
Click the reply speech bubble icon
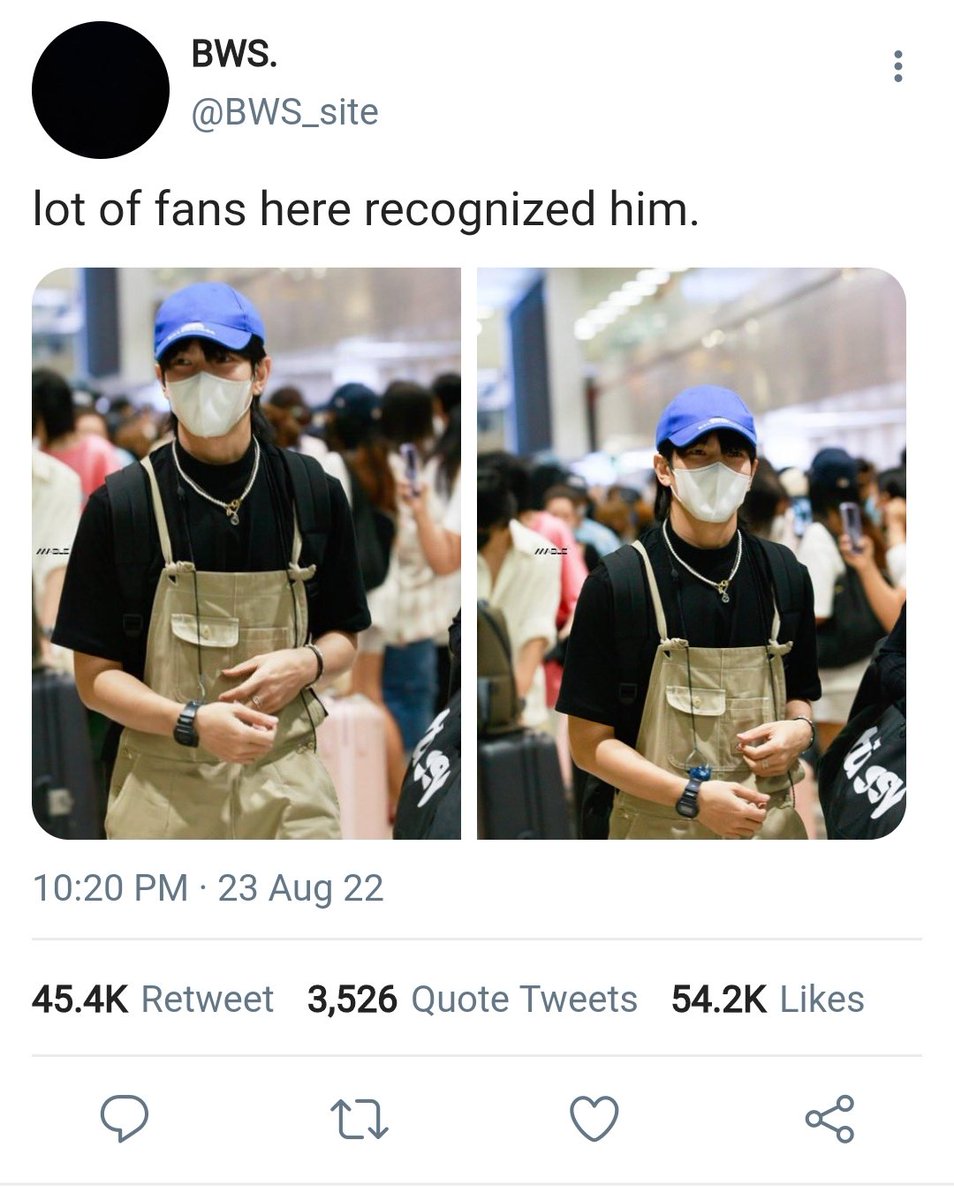(x=125, y=1118)
